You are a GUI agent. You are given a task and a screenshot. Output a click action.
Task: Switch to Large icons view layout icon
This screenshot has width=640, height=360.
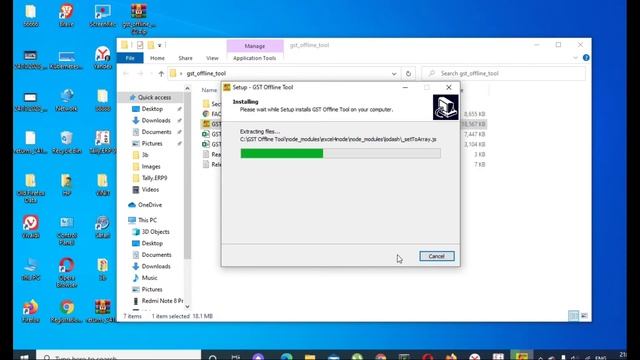pos(584,316)
